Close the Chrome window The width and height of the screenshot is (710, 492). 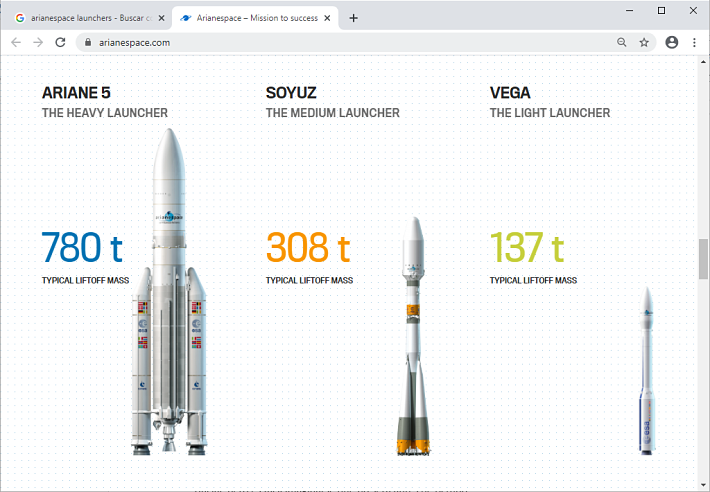693,10
